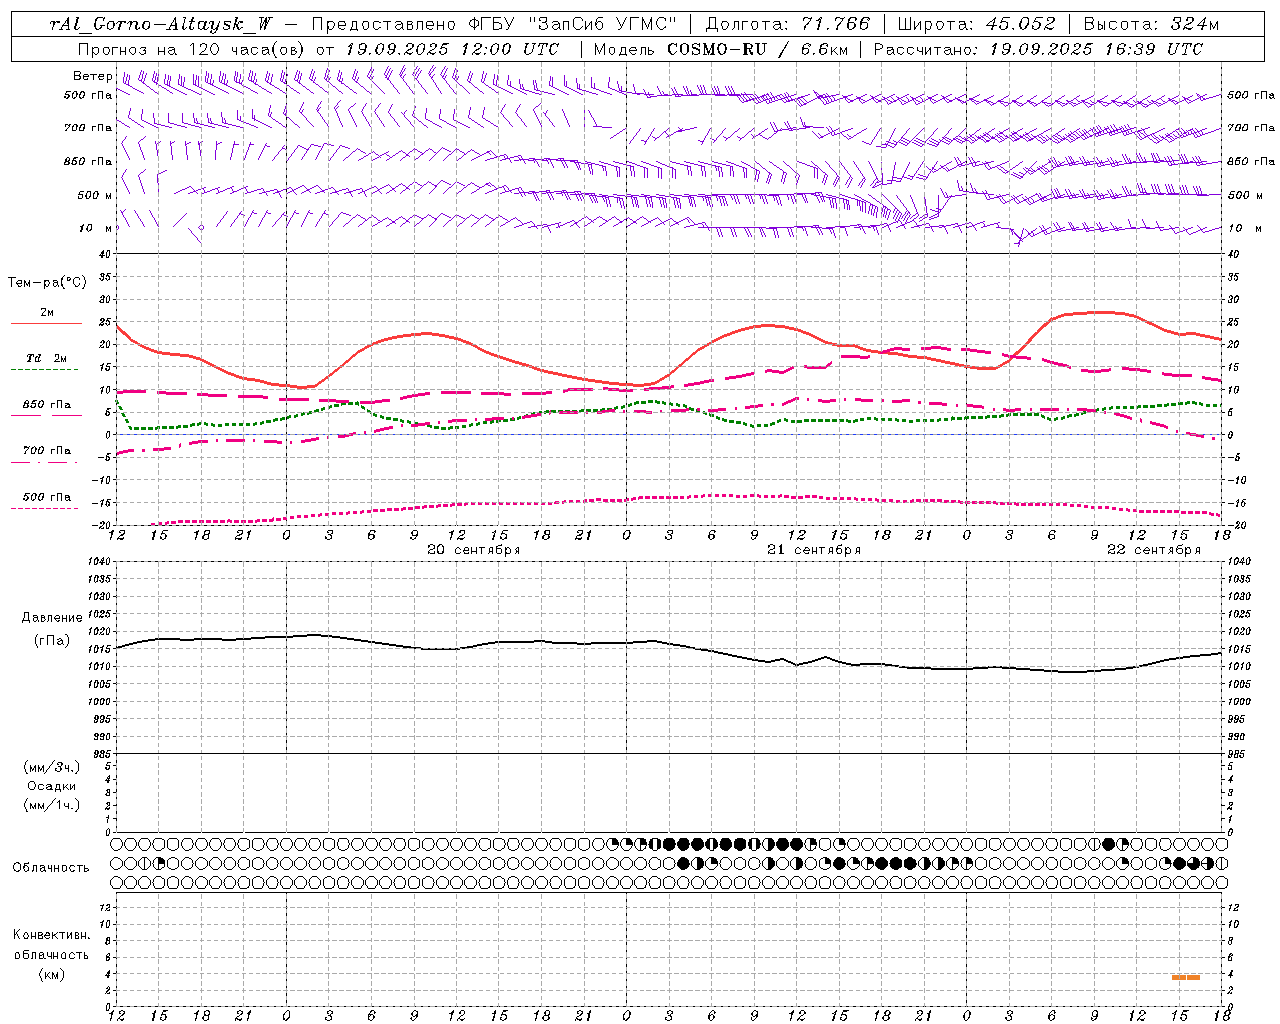Click the Облачность row label
1280x1024 pixels.
(x=51, y=867)
